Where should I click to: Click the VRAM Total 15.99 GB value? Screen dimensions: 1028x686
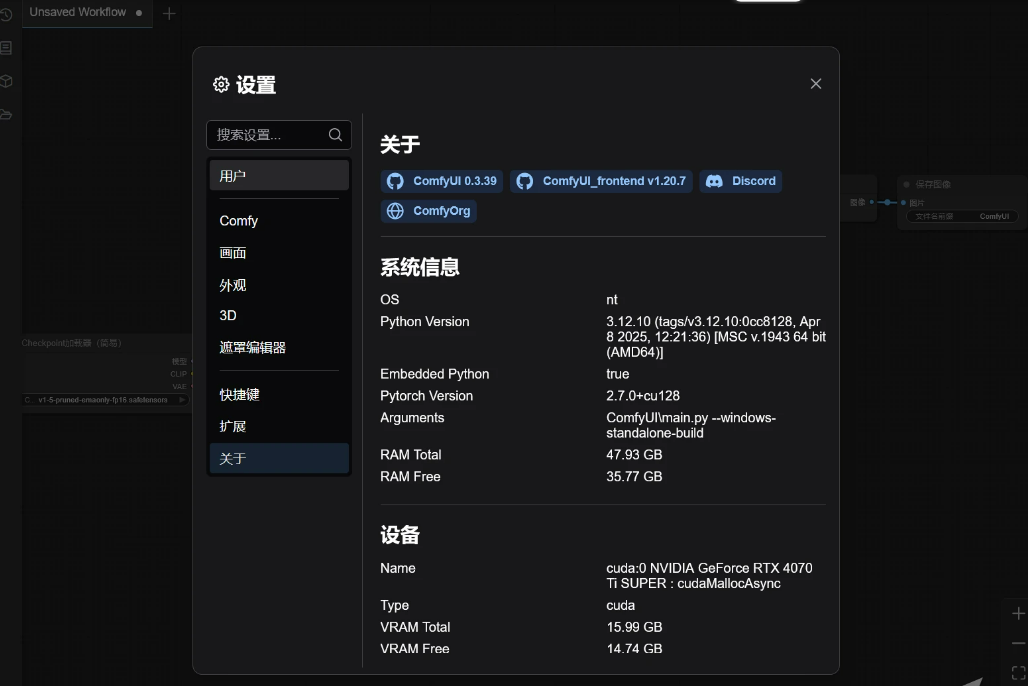pos(634,628)
